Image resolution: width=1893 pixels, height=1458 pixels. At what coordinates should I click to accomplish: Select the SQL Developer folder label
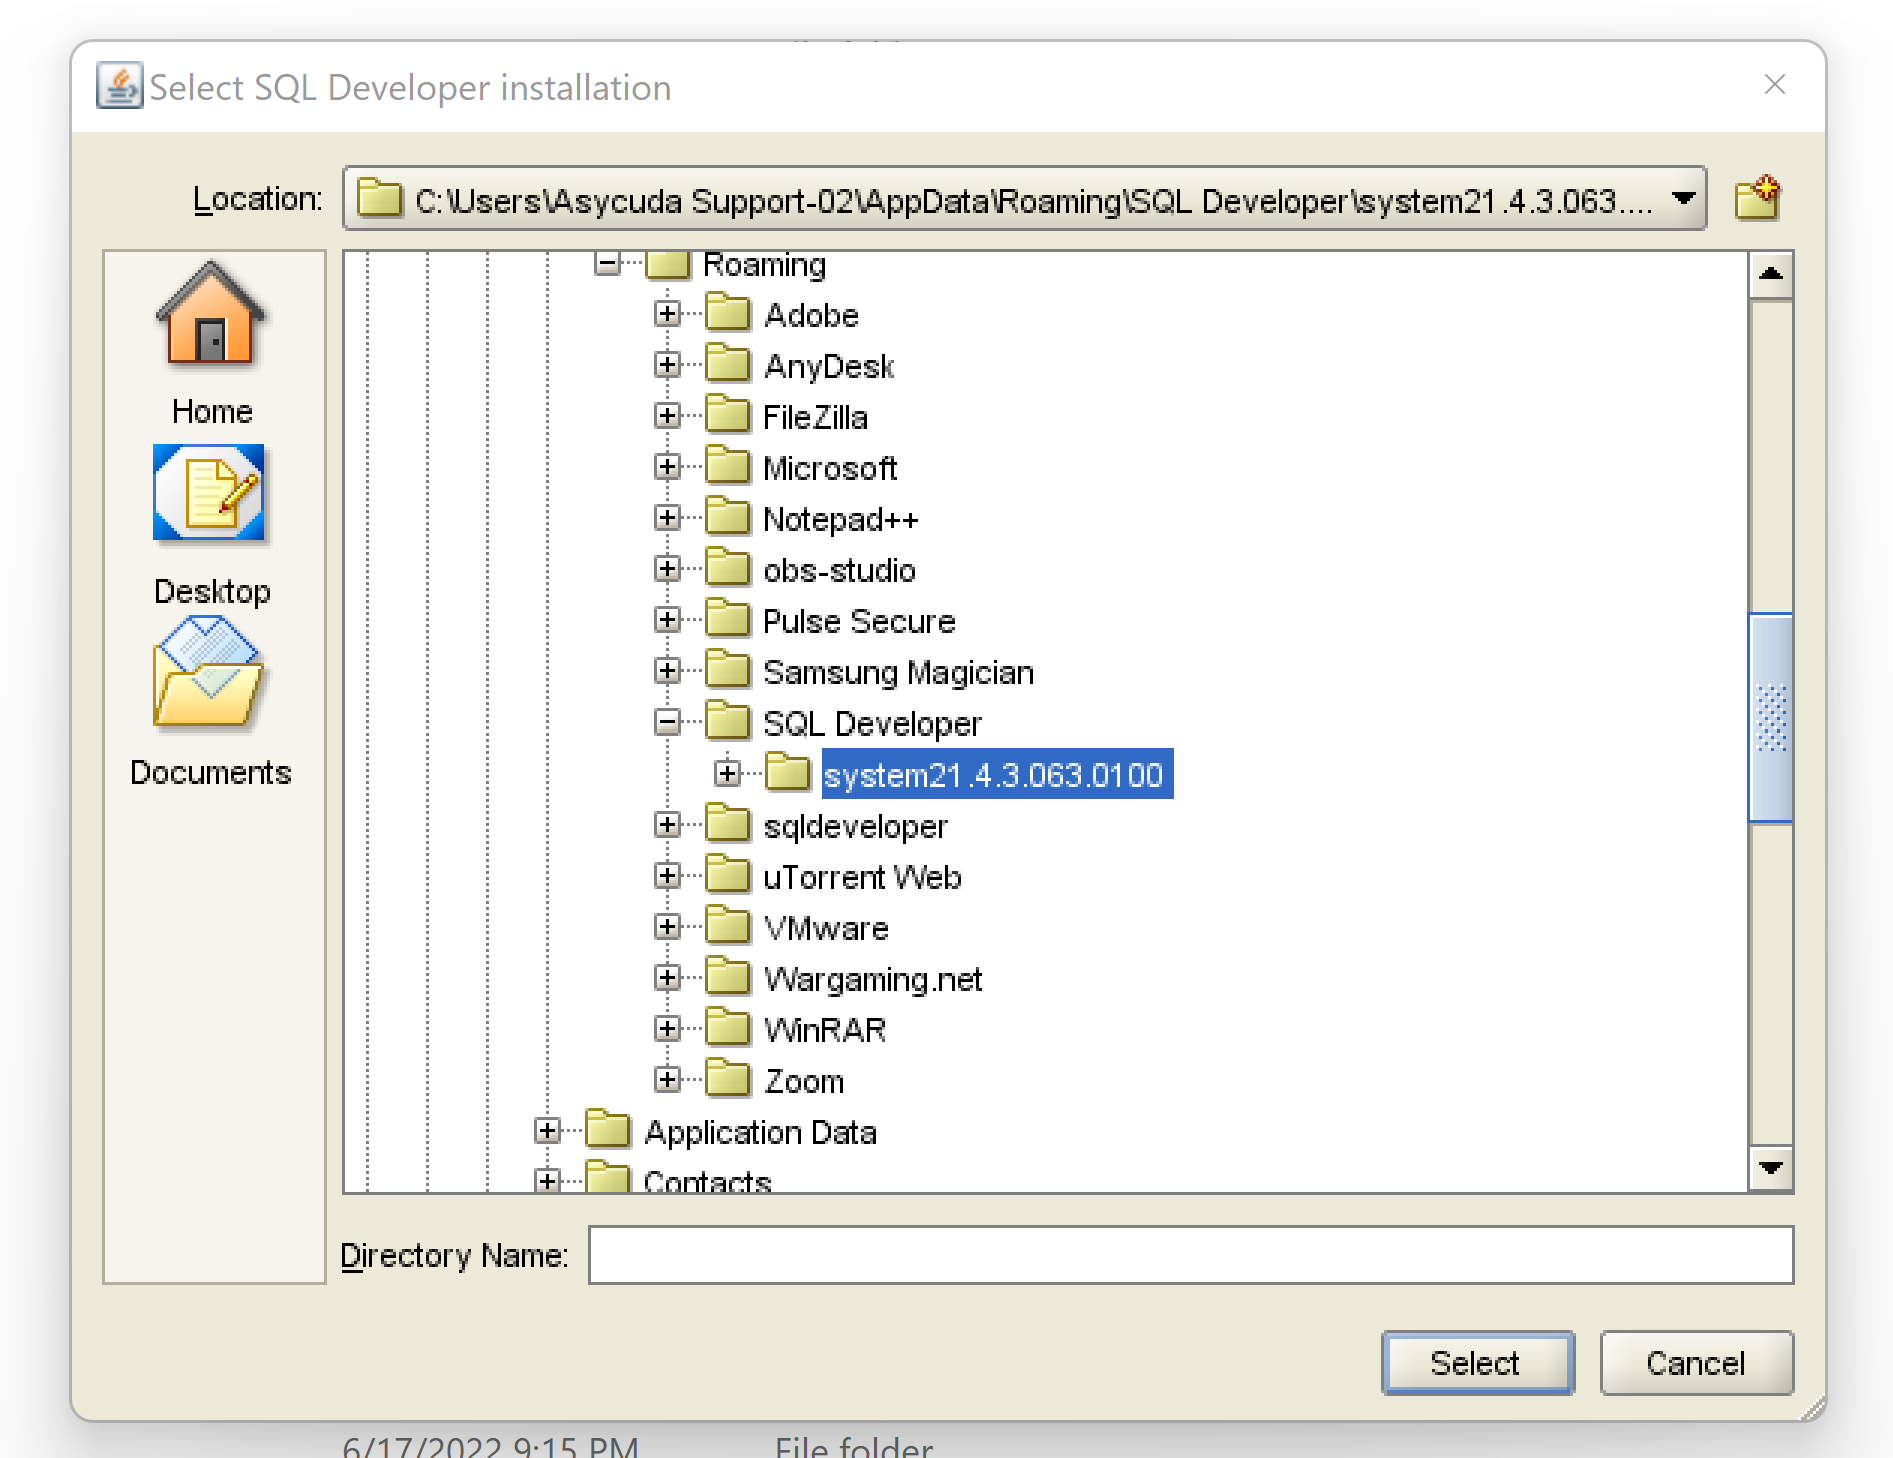[x=872, y=723]
